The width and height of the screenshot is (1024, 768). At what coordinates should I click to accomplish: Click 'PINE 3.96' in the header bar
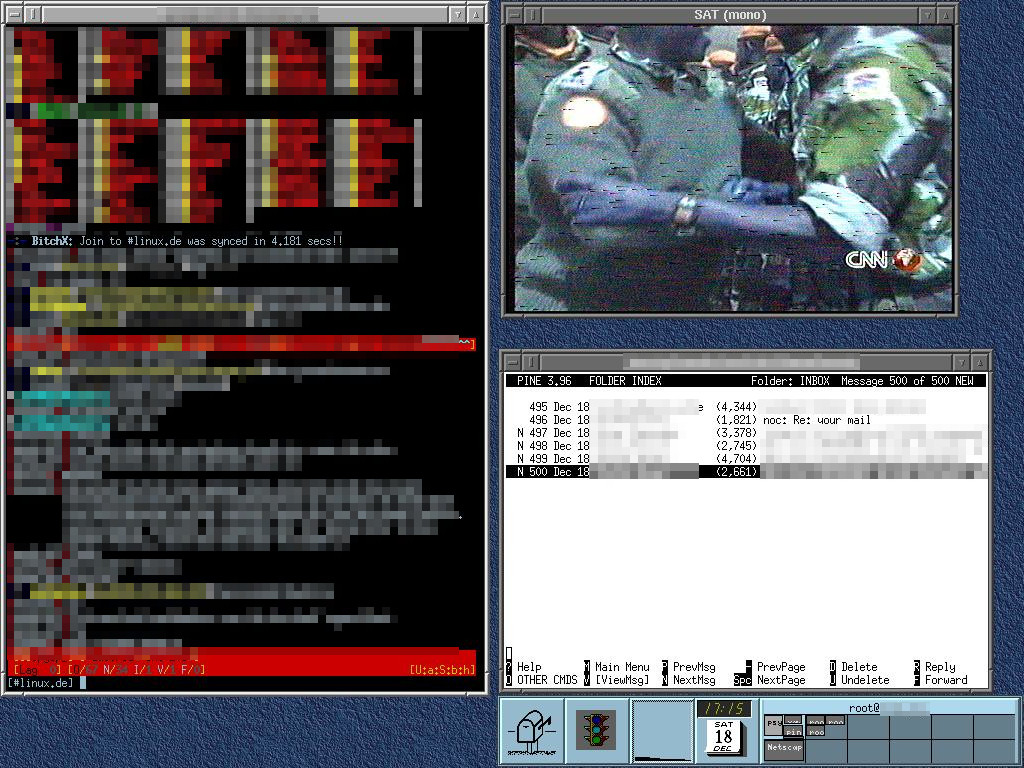(x=544, y=381)
